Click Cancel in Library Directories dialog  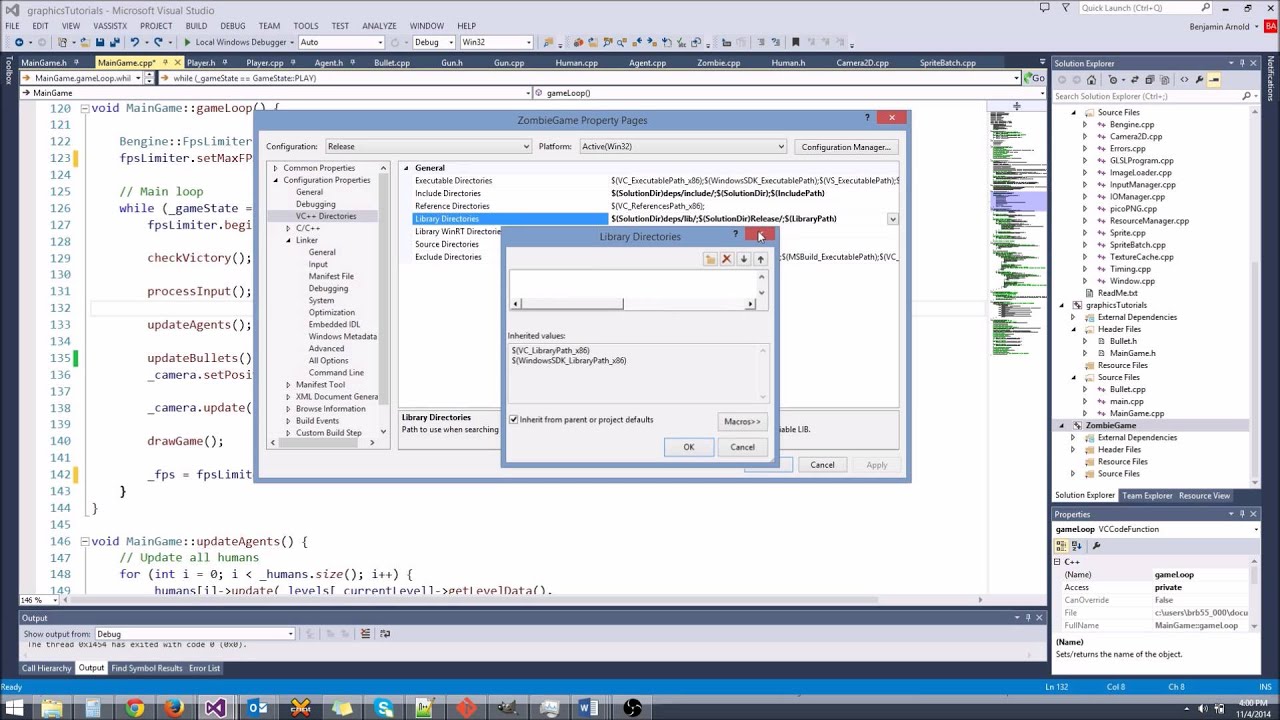(742, 447)
